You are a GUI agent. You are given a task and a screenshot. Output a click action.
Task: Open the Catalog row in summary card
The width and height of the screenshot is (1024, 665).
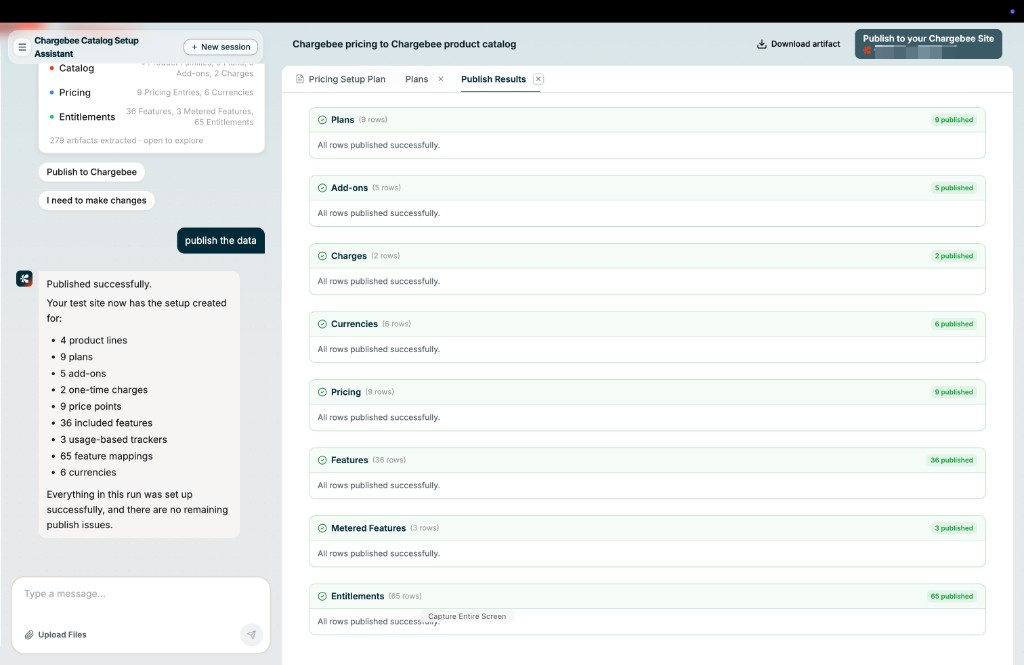152,68
